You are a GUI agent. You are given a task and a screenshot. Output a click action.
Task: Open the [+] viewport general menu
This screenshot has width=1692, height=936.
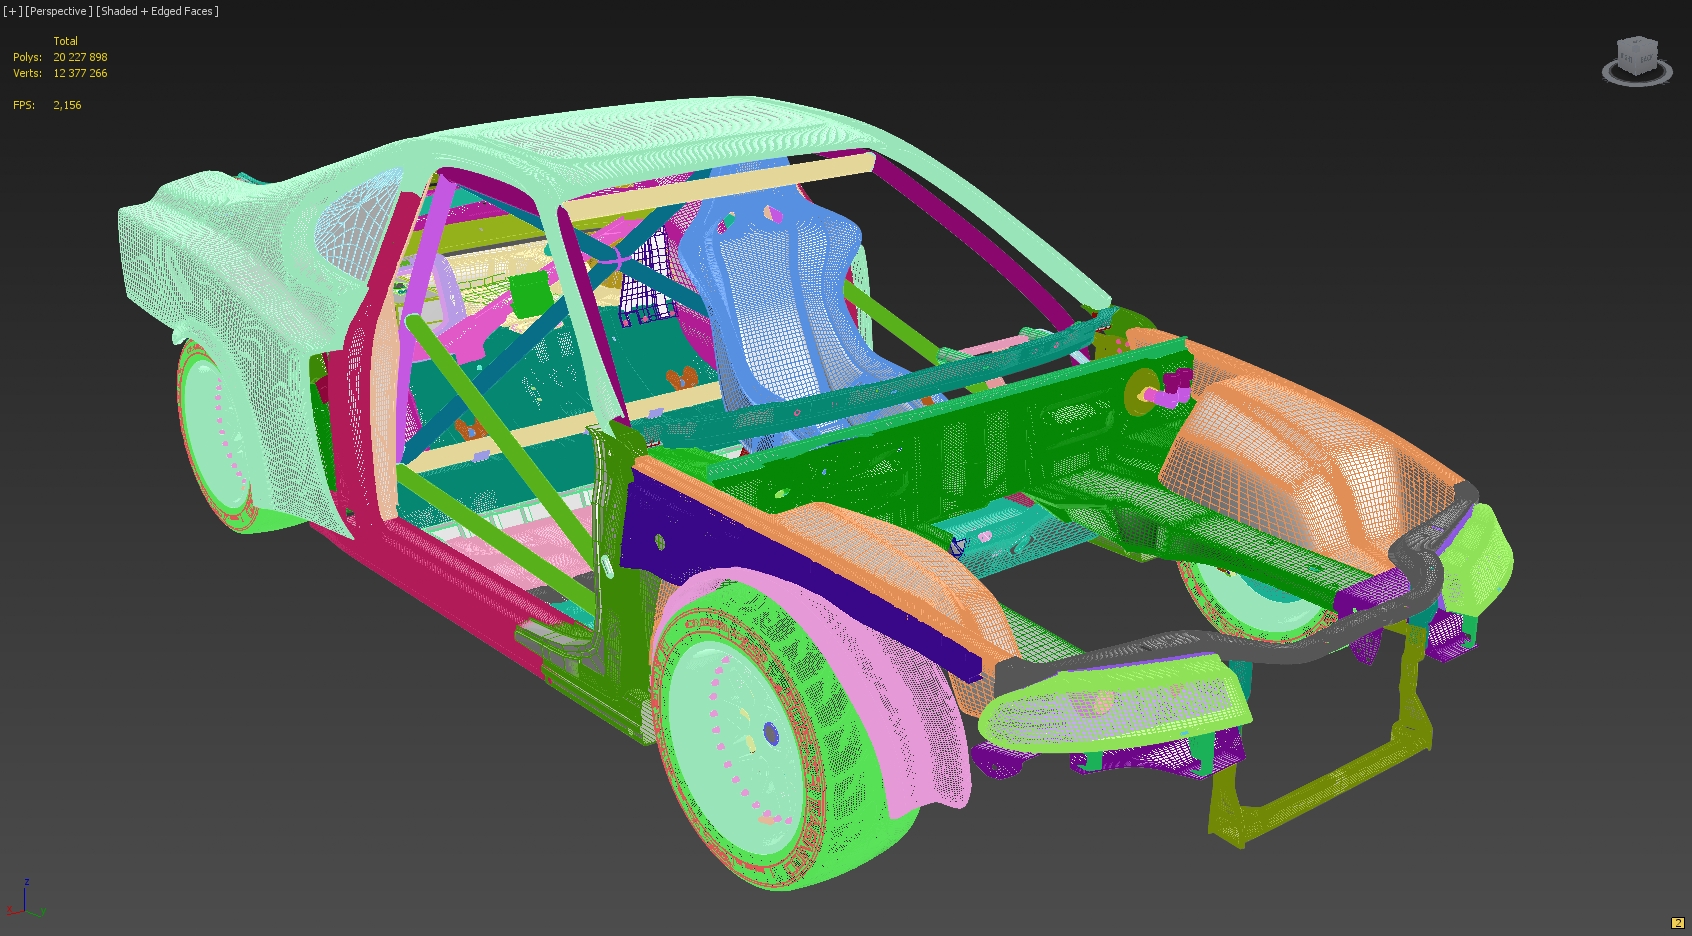tap(12, 11)
